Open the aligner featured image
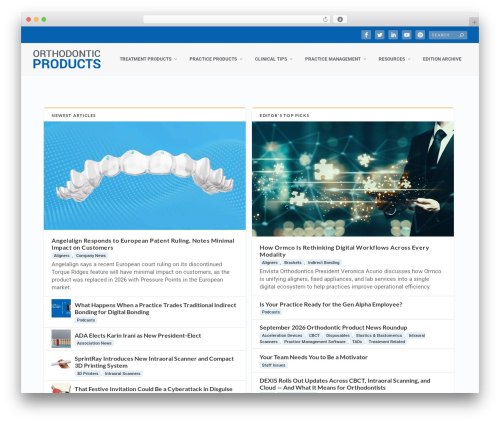The height and width of the screenshot is (423, 500). coord(145,175)
